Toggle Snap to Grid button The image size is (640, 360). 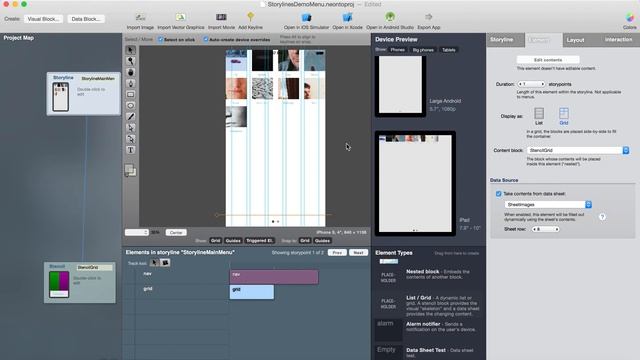(305, 240)
